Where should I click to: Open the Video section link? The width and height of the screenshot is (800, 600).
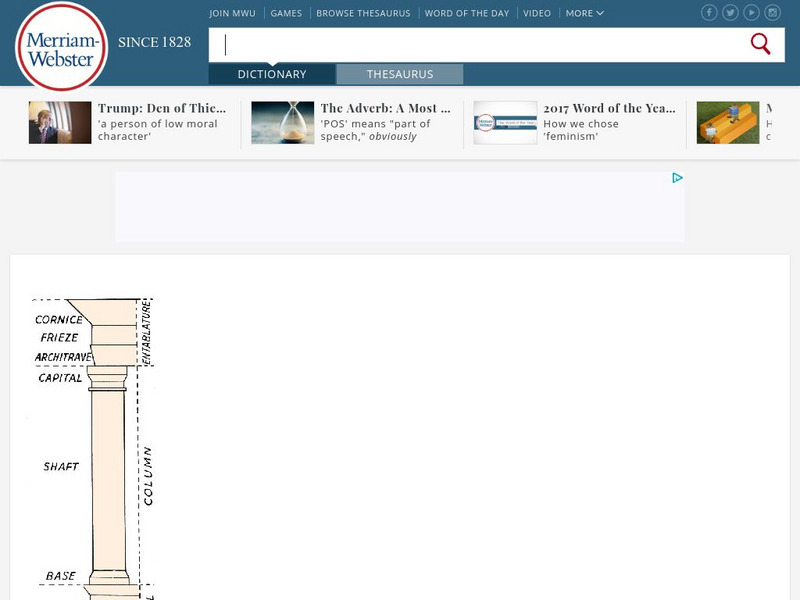coord(536,14)
